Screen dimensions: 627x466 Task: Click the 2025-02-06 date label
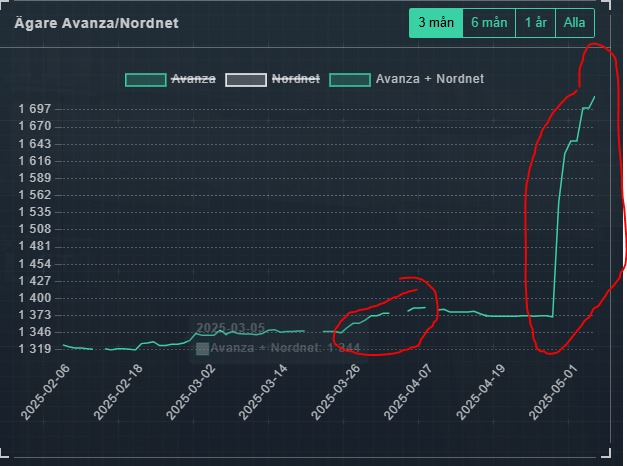pyautogui.click(x=45, y=392)
